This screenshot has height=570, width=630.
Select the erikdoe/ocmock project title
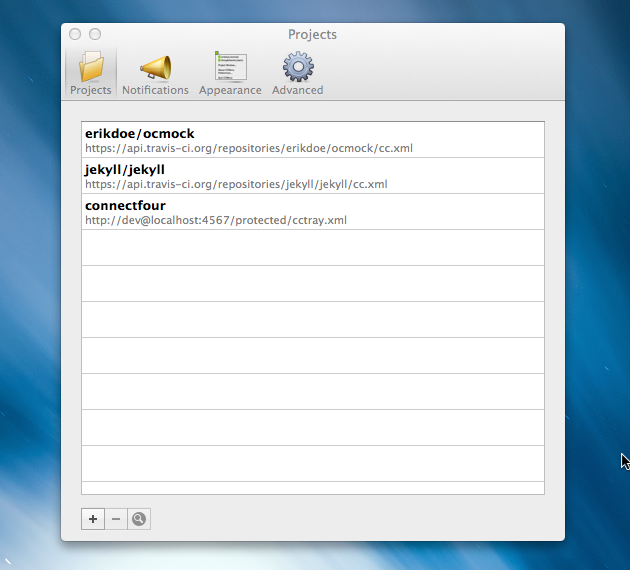pos(139,133)
